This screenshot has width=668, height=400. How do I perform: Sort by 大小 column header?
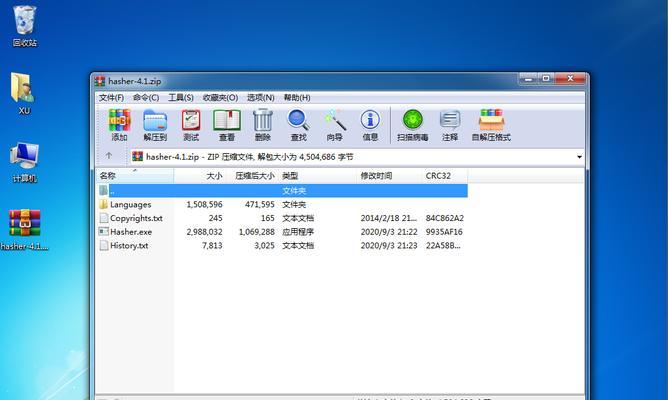tap(200, 176)
